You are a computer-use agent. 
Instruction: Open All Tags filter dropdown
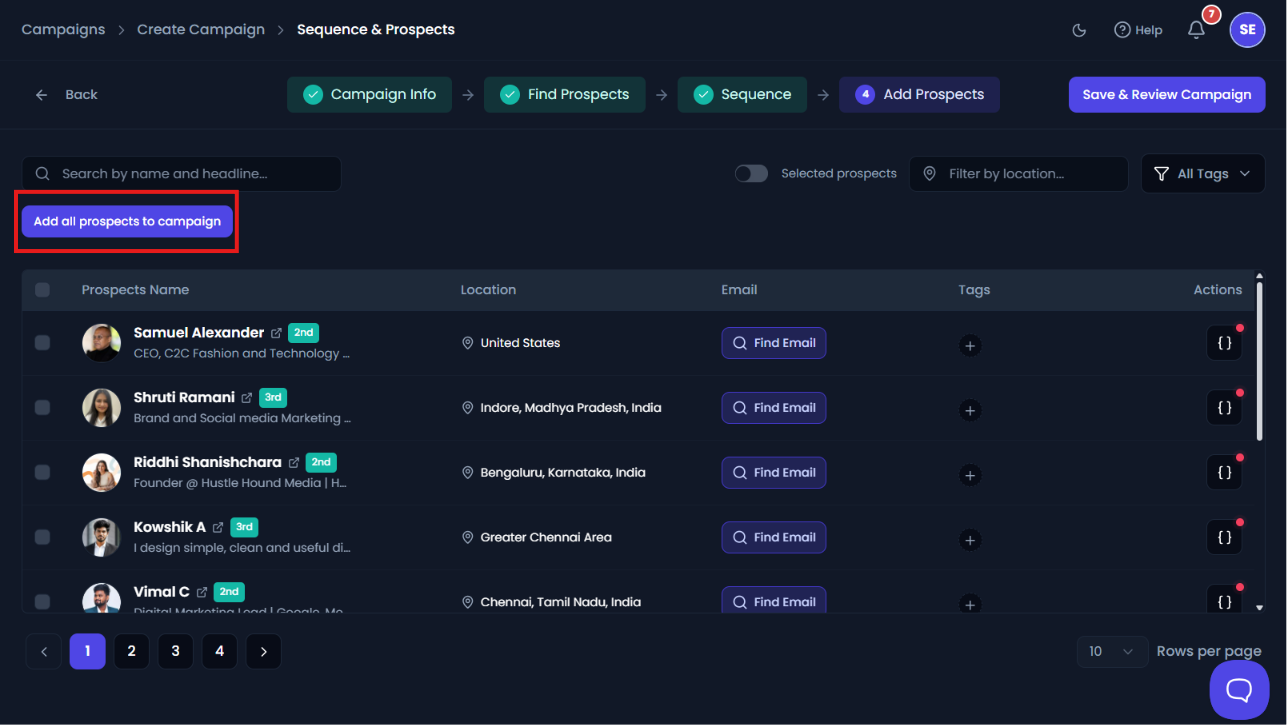pos(1202,173)
